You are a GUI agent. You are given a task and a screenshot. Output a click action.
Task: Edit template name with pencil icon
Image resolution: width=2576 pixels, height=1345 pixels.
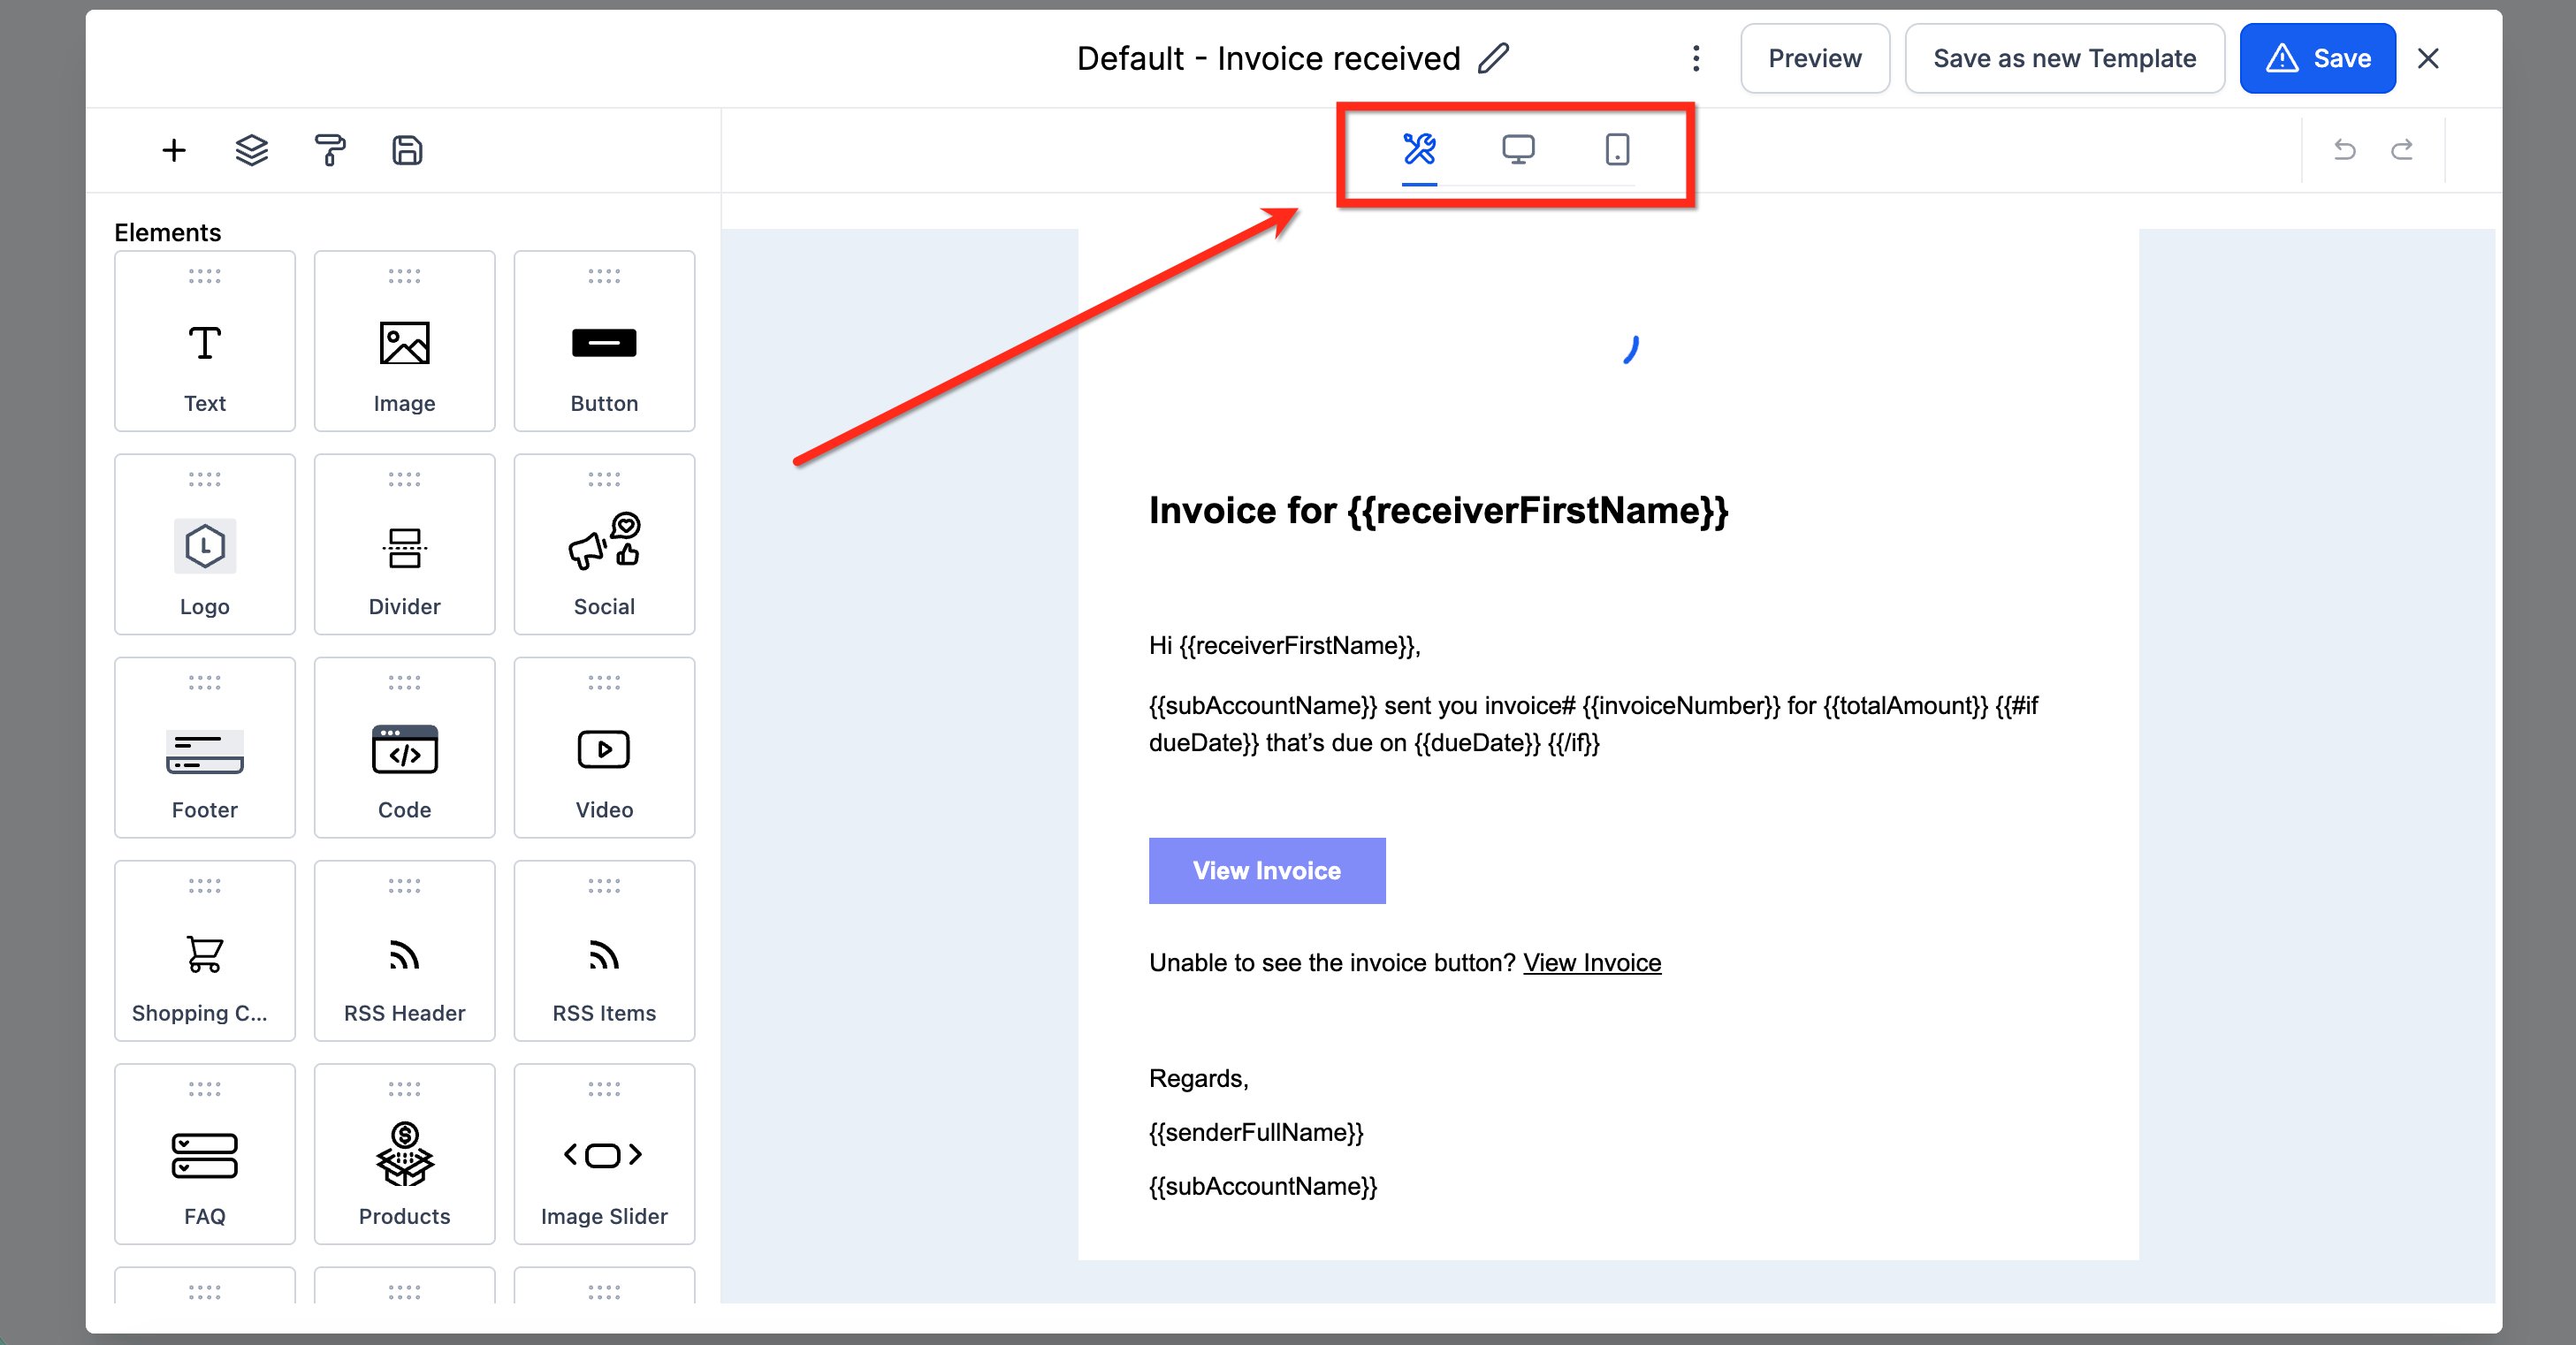1493,58
